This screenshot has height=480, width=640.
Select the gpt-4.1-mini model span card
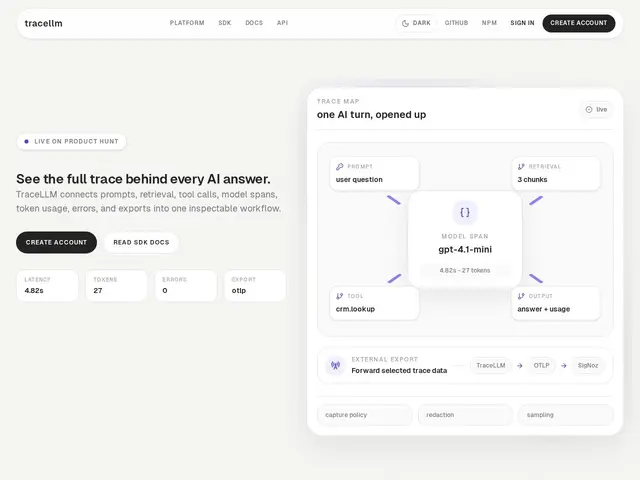point(465,239)
